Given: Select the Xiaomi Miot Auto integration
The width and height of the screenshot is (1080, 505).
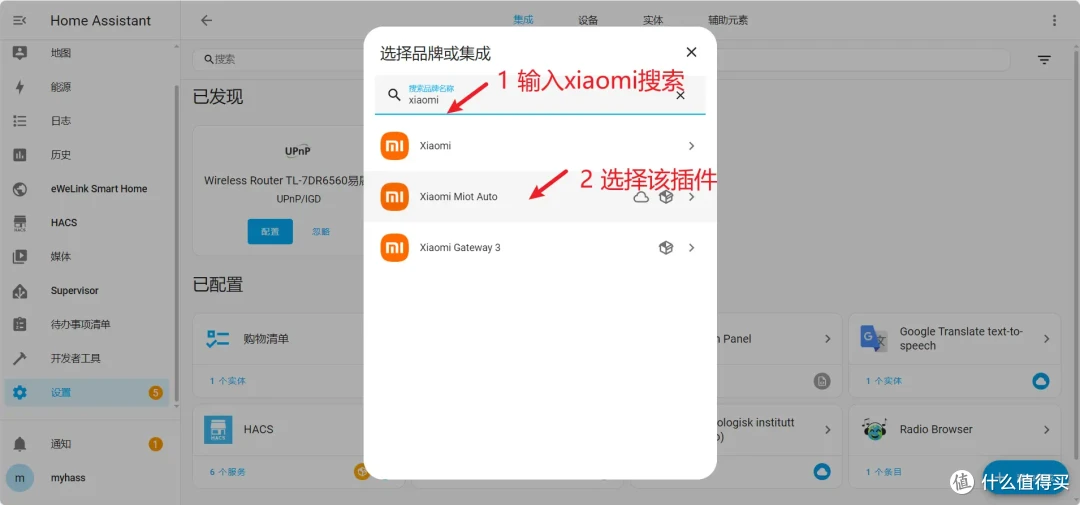Looking at the screenshot, I should pyautogui.click(x=540, y=197).
